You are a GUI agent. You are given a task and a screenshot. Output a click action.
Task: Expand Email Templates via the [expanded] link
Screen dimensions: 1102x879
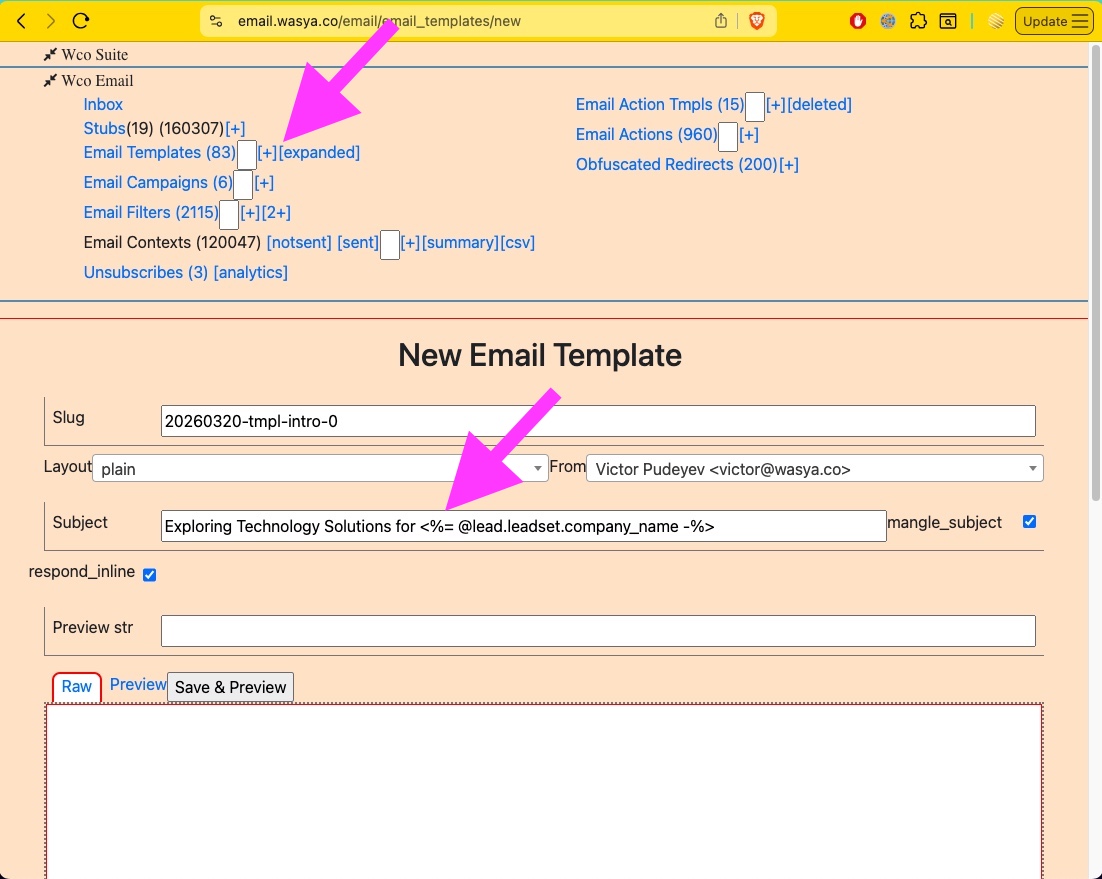pos(322,152)
